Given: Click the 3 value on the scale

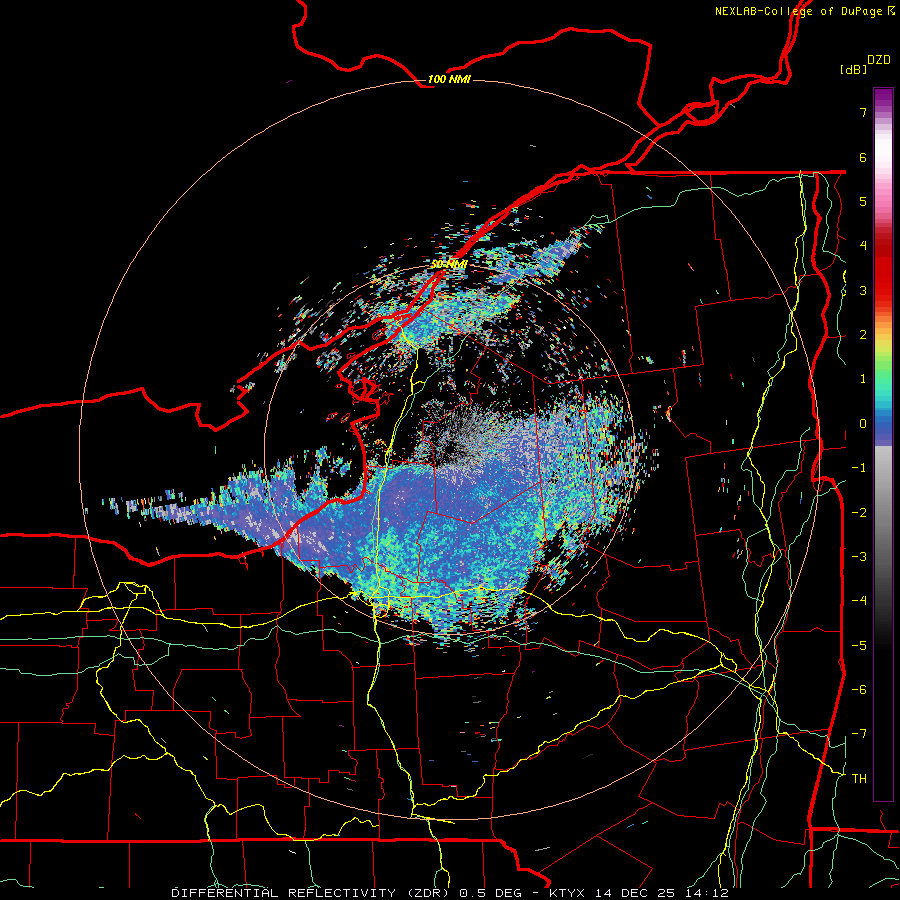Looking at the screenshot, I should pos(863,290).
